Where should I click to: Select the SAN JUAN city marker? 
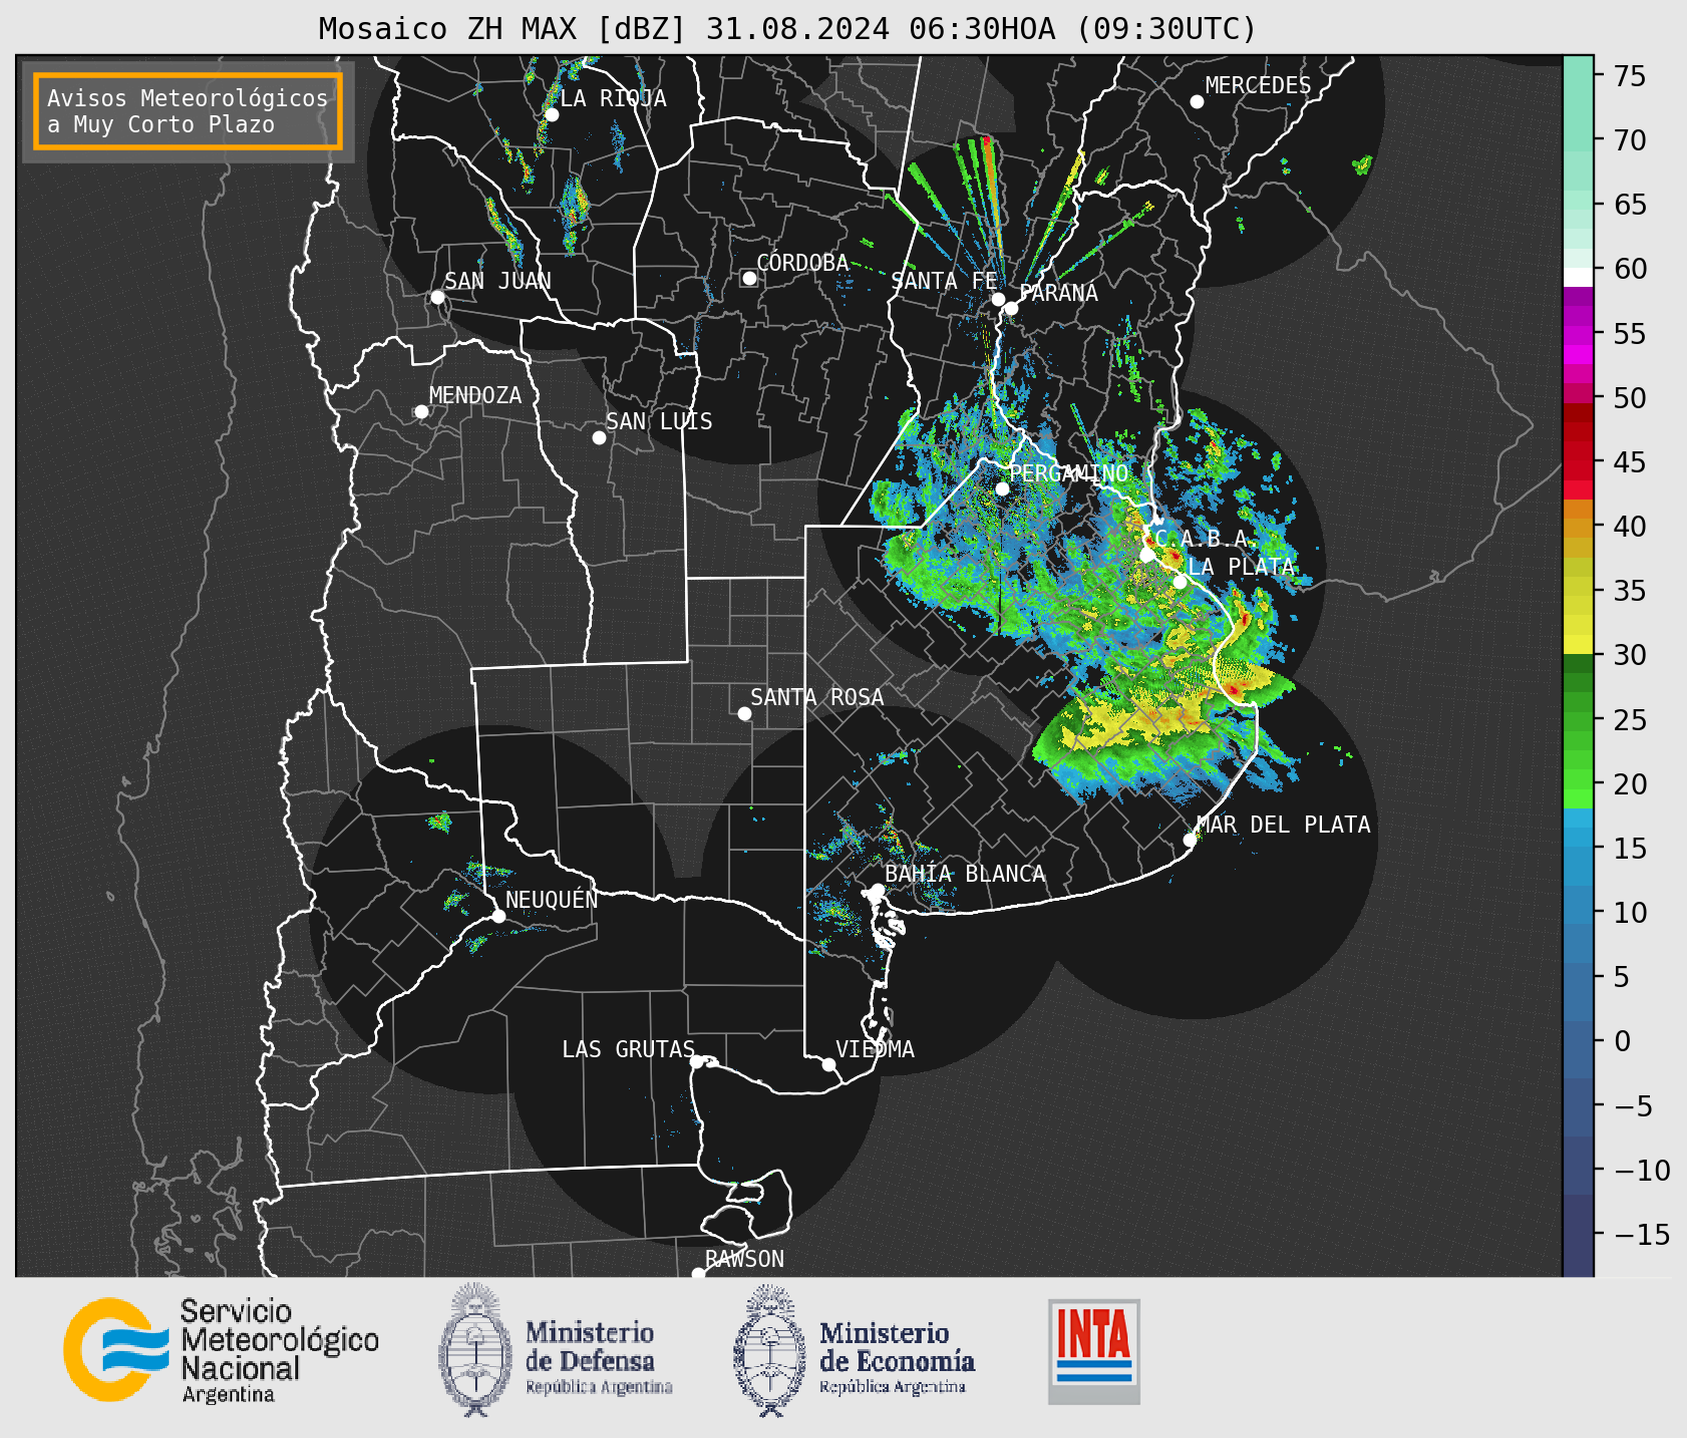(437, 297)
